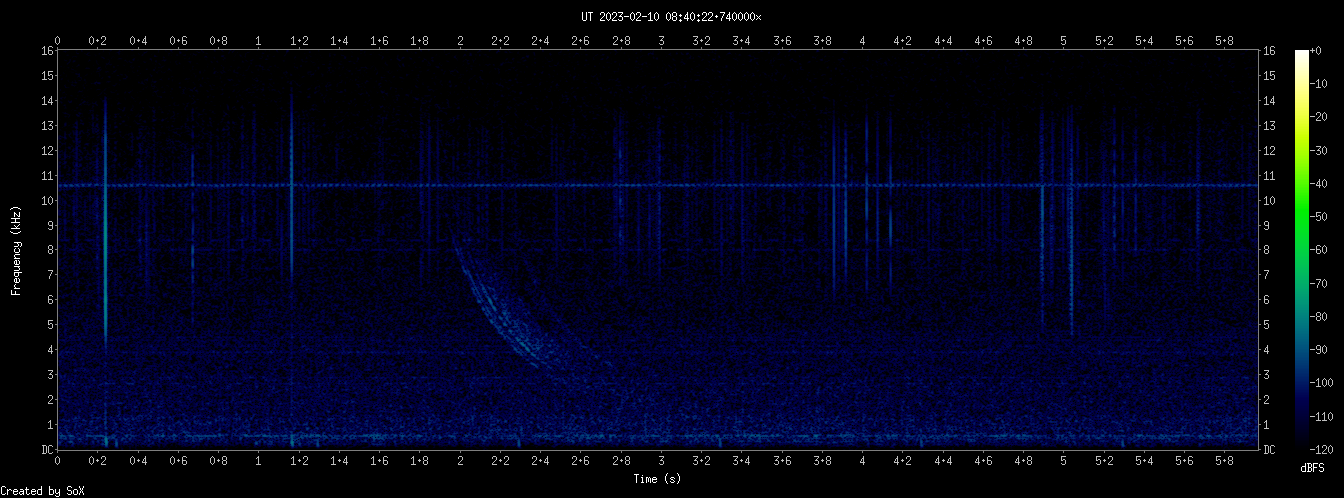This screenshot has height=498, width=1344.
Task: Click the 1 second tick on the top time axis
Action: 259,40
